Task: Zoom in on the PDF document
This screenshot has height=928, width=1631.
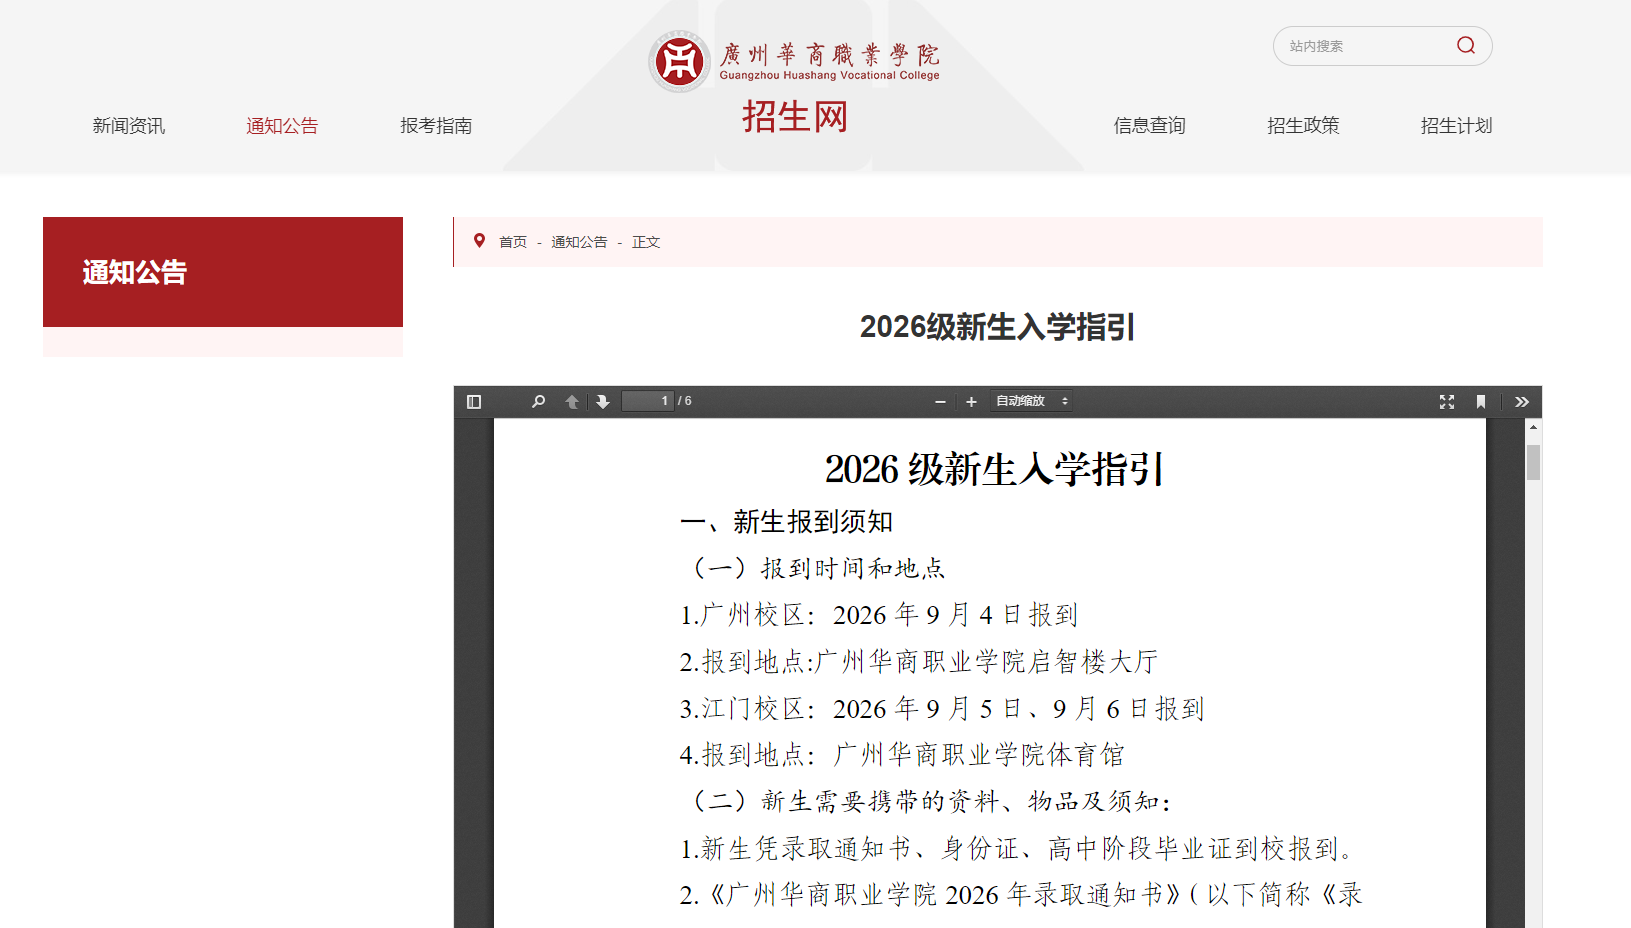Action: [971, 401]
